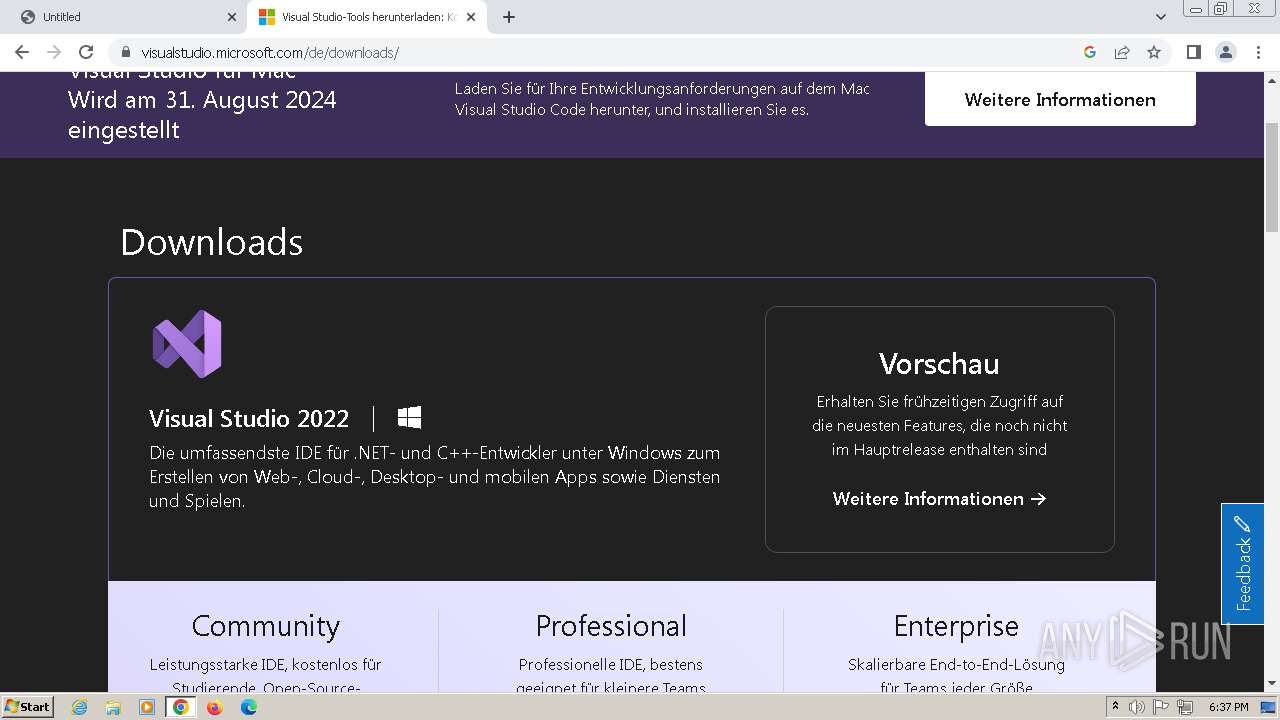The width and height of the screenshot is (1280, 720).
Task: Click the scrollbar down arrow
Action: (x=1271, y=684)
